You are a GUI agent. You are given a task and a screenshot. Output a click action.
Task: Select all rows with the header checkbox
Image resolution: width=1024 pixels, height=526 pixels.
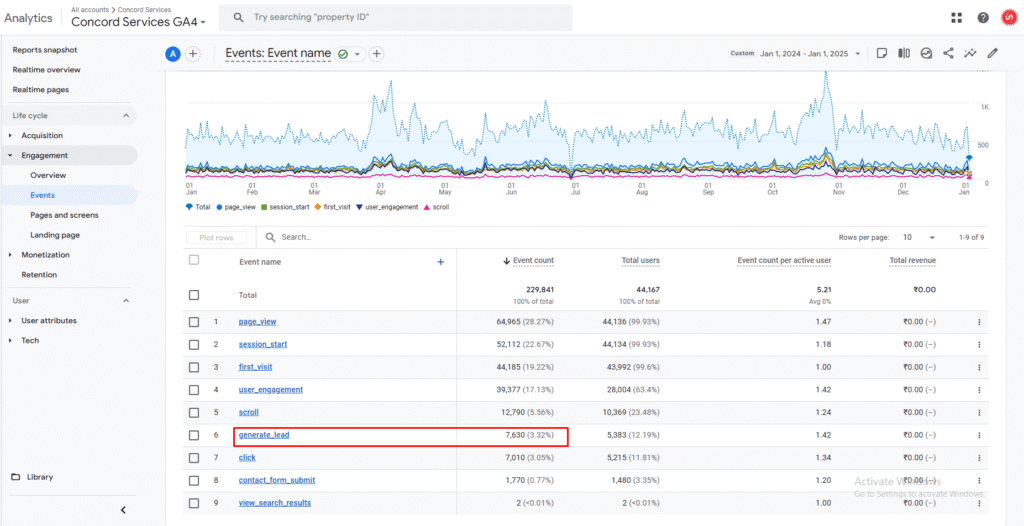pos(193,260)
